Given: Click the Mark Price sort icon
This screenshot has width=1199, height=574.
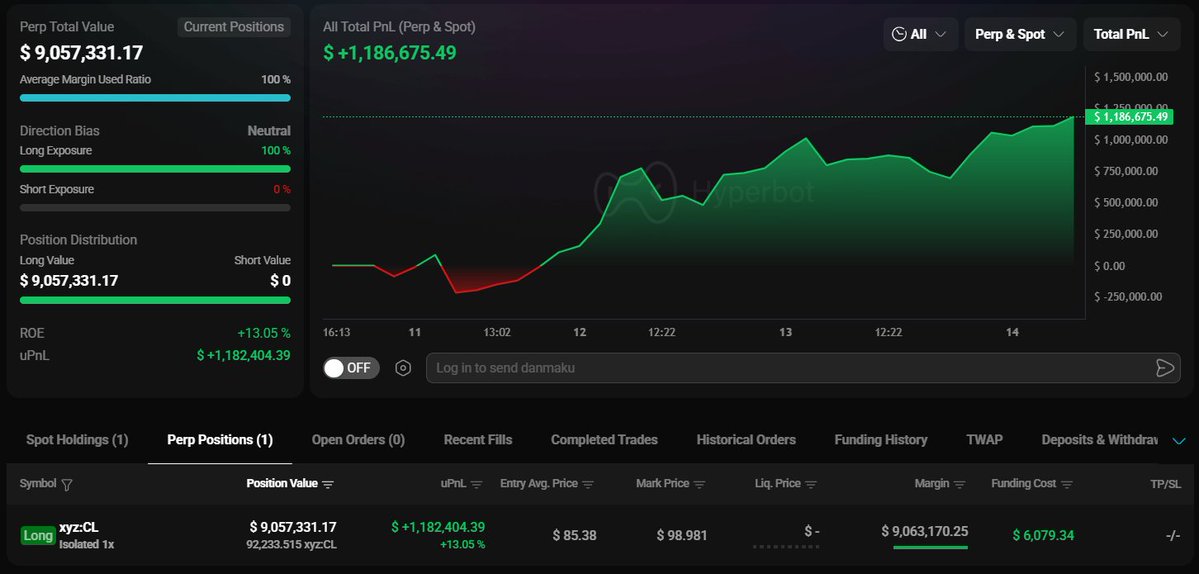Looking at the screenshot, I should 699,485.
